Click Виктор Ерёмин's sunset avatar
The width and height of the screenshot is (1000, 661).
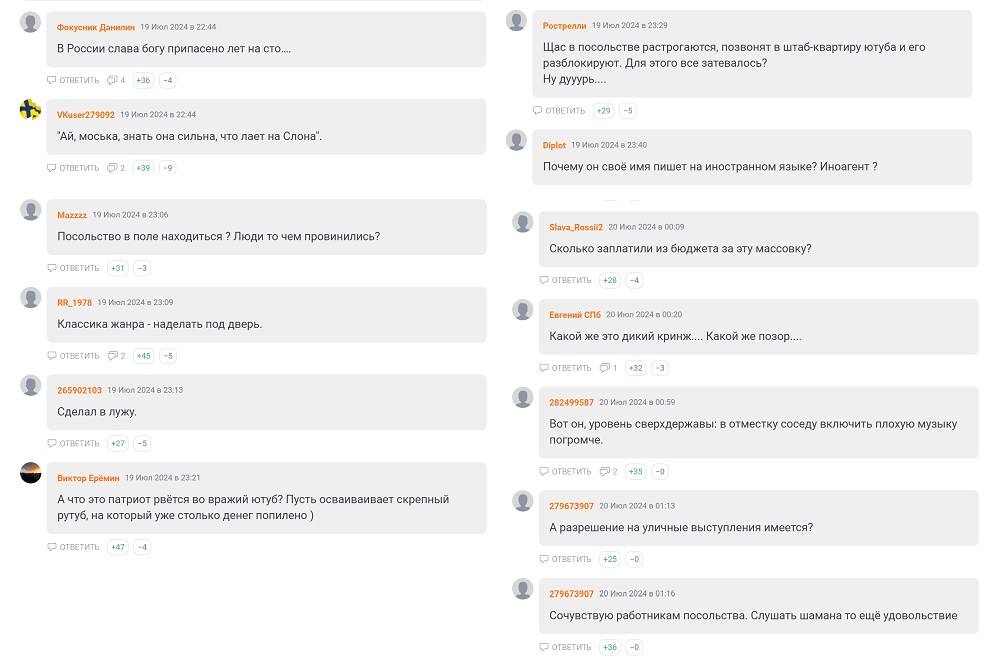(x=31, y=473)
